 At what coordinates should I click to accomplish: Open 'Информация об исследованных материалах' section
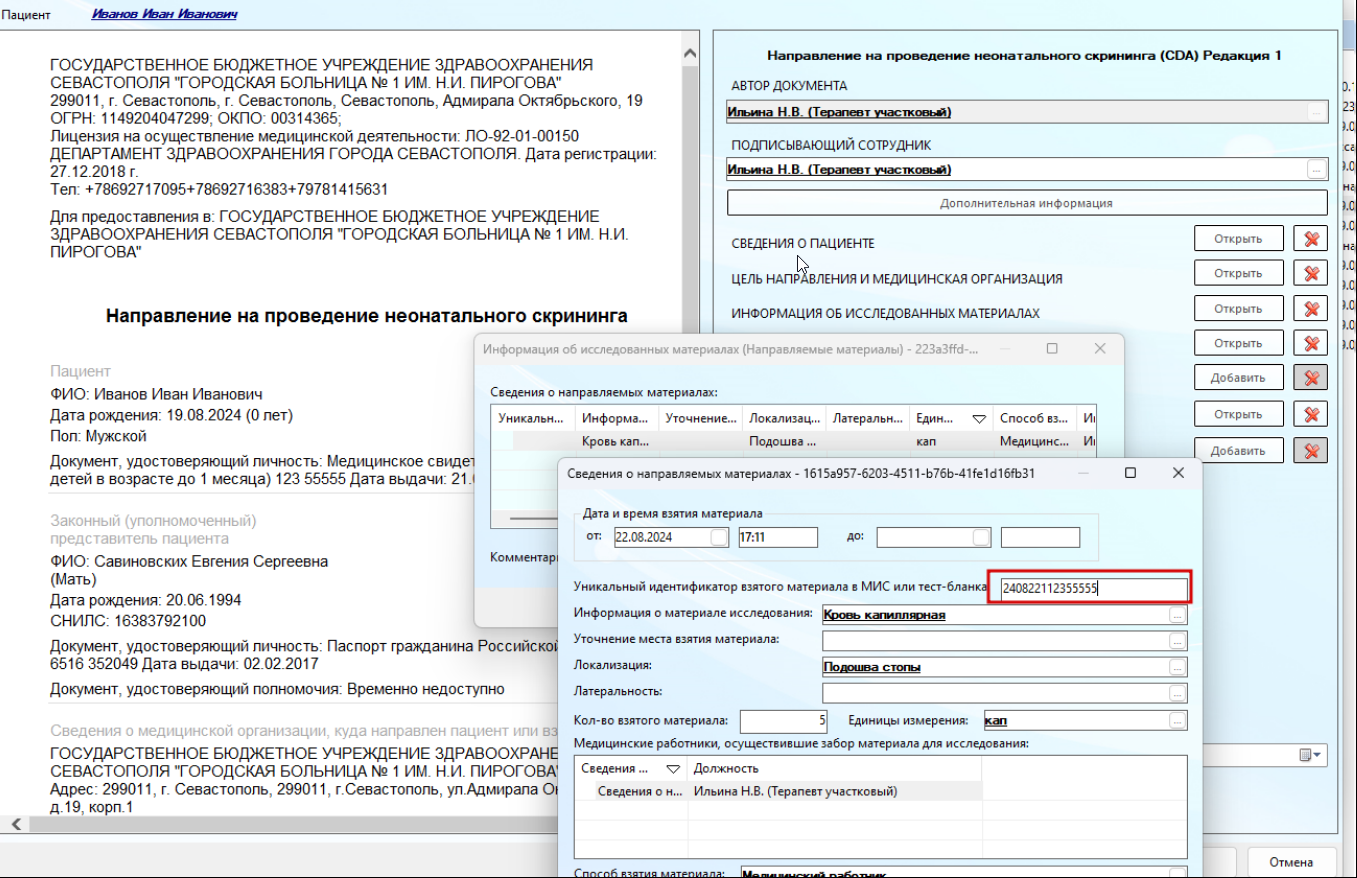pyautogui.click(x=1238, y=309)
